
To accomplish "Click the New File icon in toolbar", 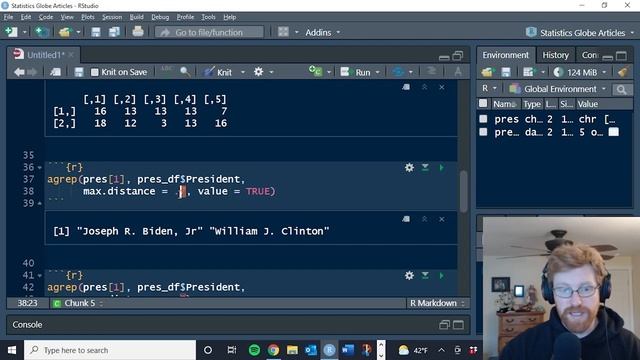I will coord(11,32).
